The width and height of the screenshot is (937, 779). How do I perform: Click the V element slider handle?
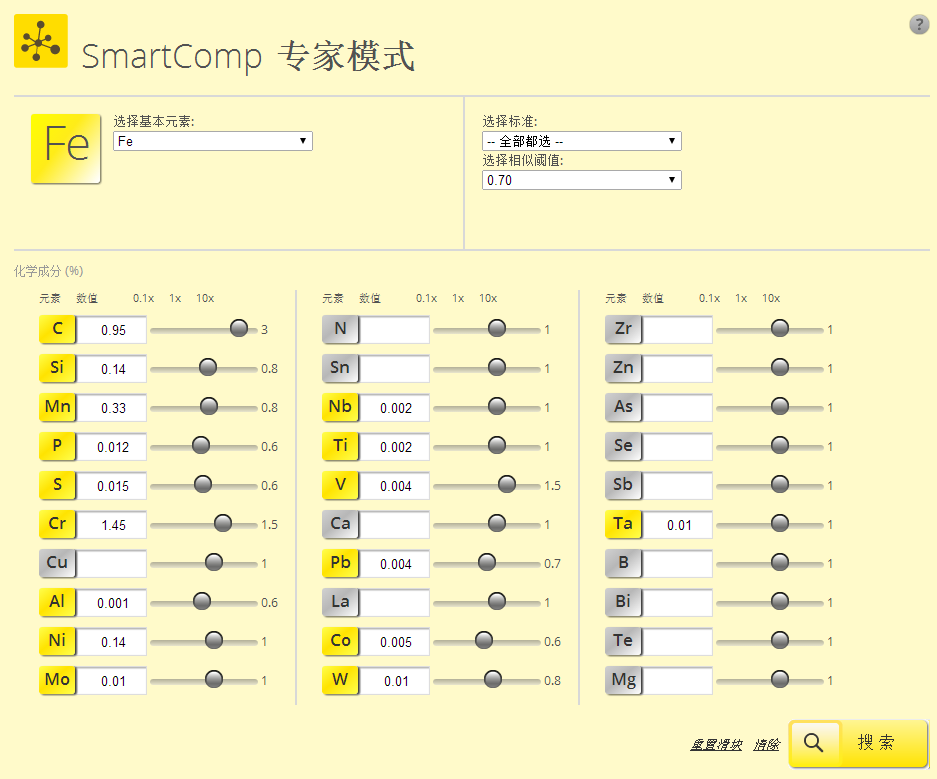[507, 485]
